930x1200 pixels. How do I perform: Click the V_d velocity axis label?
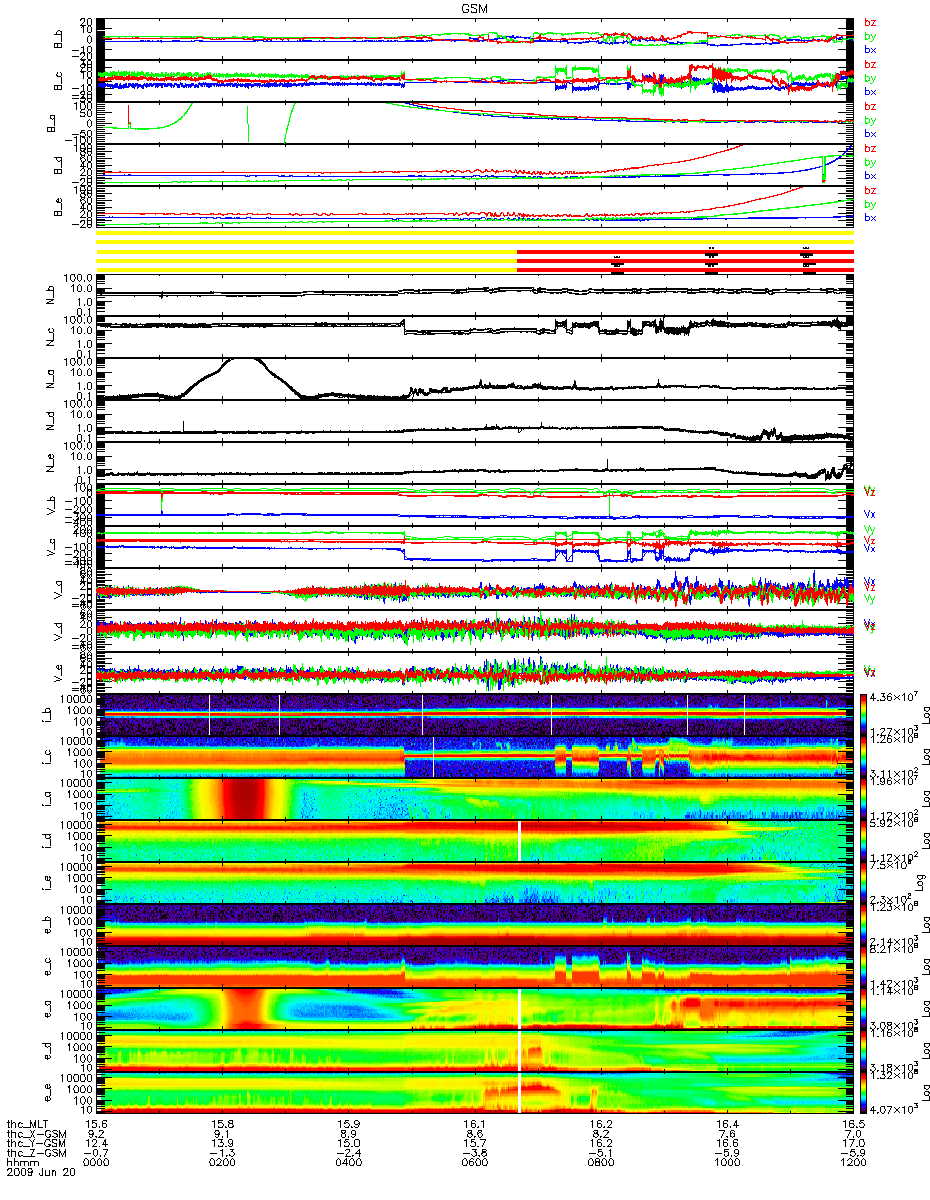pyautogui.click(x=59, y=630)
